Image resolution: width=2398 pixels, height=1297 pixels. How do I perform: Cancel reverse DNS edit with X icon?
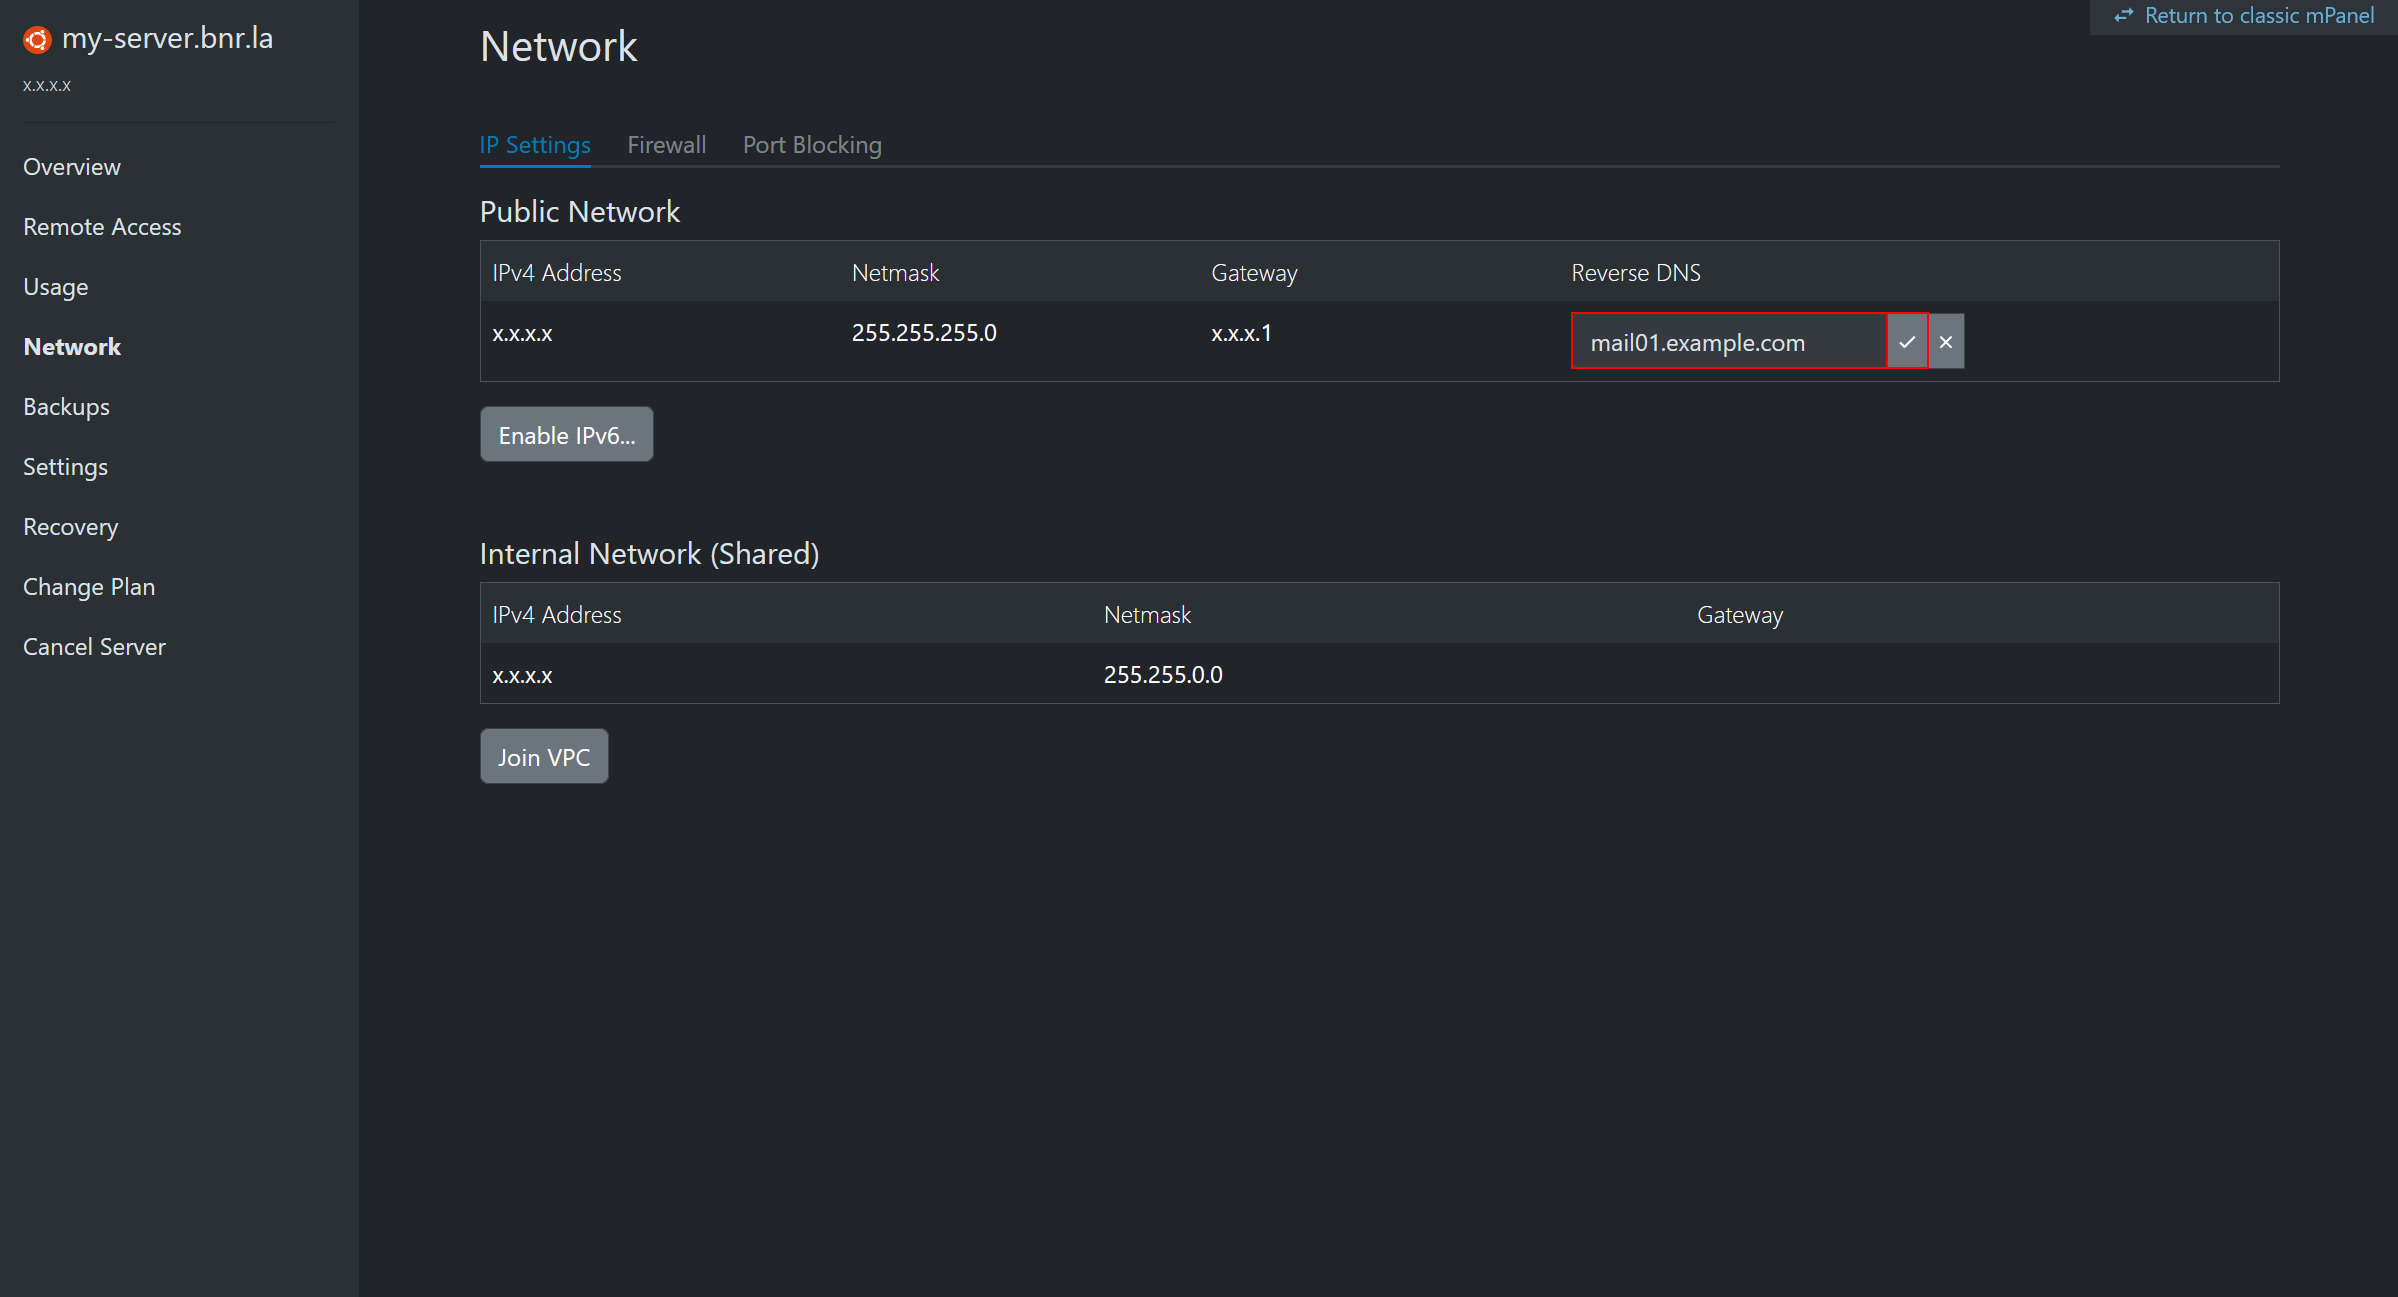(1946, 342)
